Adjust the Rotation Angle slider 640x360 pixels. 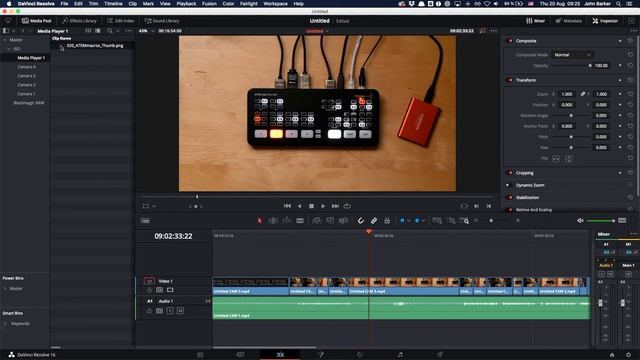pyautogui.click(x=571, y=116)
